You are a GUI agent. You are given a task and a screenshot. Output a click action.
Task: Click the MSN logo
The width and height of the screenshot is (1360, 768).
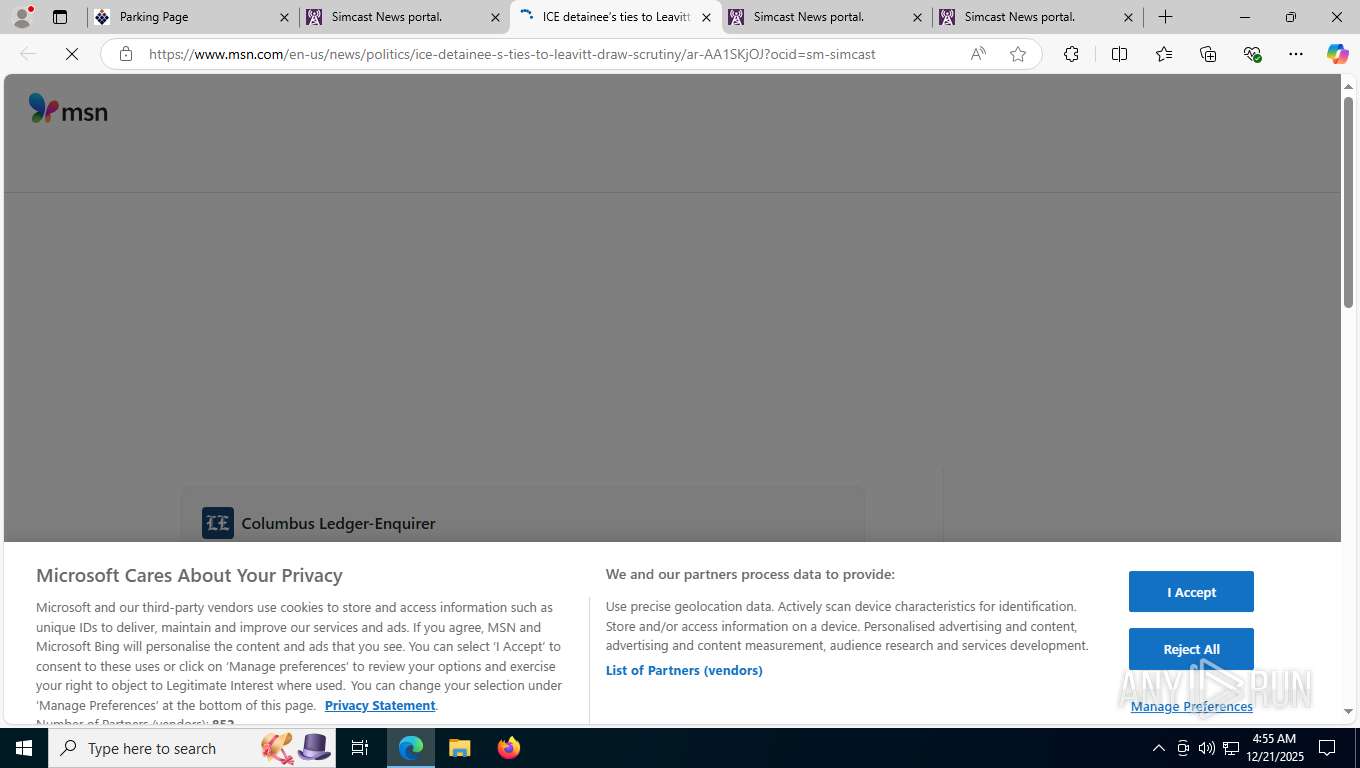pos(68,109)
